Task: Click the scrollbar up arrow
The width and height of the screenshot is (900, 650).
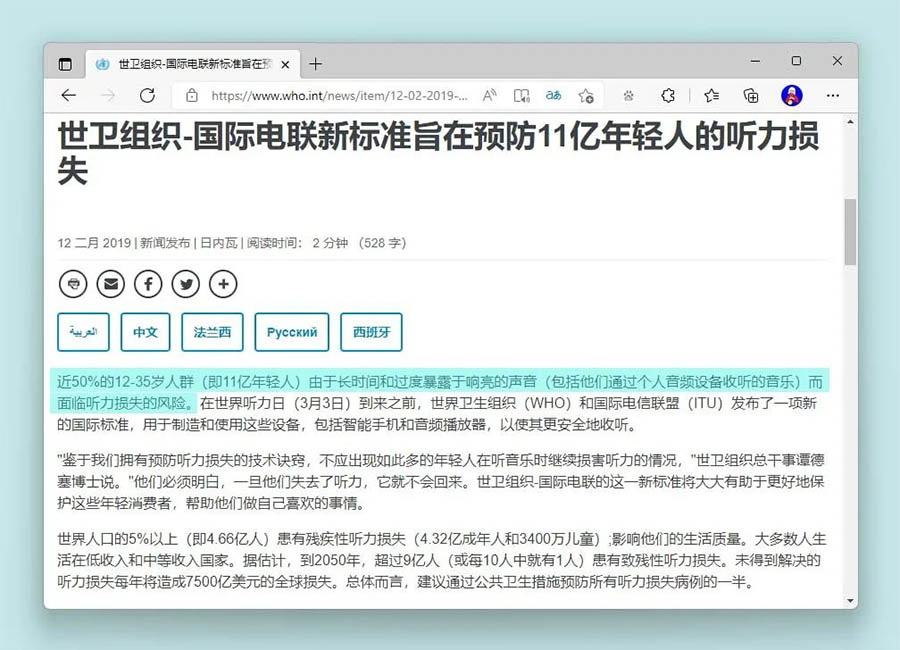Action: click(x=850, y=122)
